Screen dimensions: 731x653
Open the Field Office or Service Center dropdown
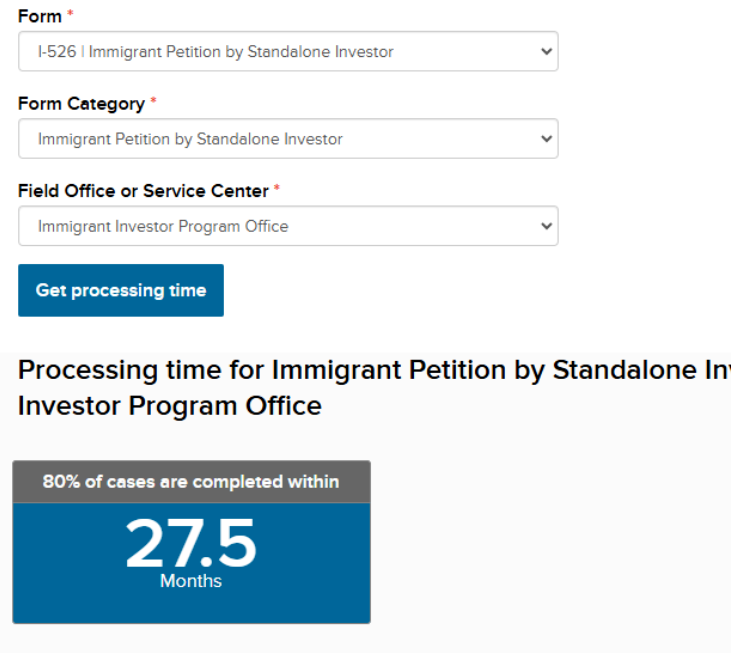tap(287, 226)
